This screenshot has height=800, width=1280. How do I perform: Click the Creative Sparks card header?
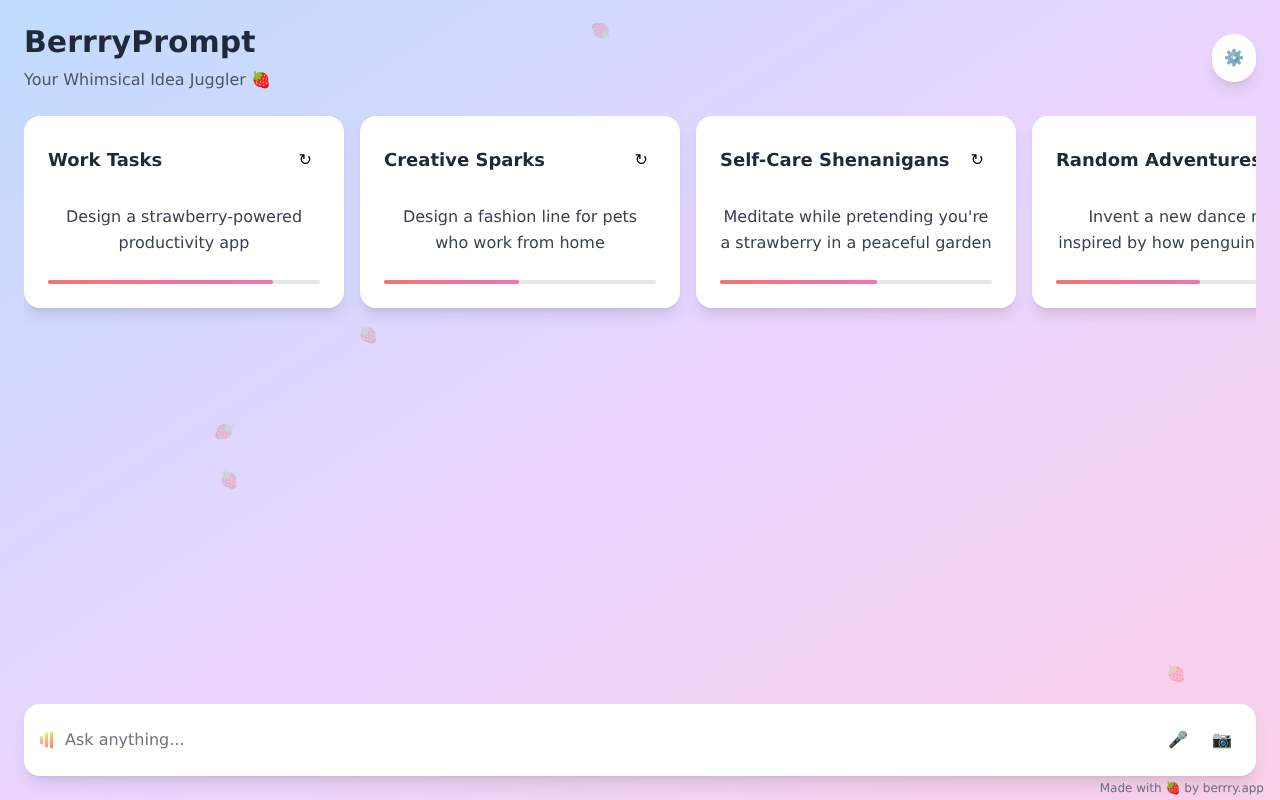[464, 159]
